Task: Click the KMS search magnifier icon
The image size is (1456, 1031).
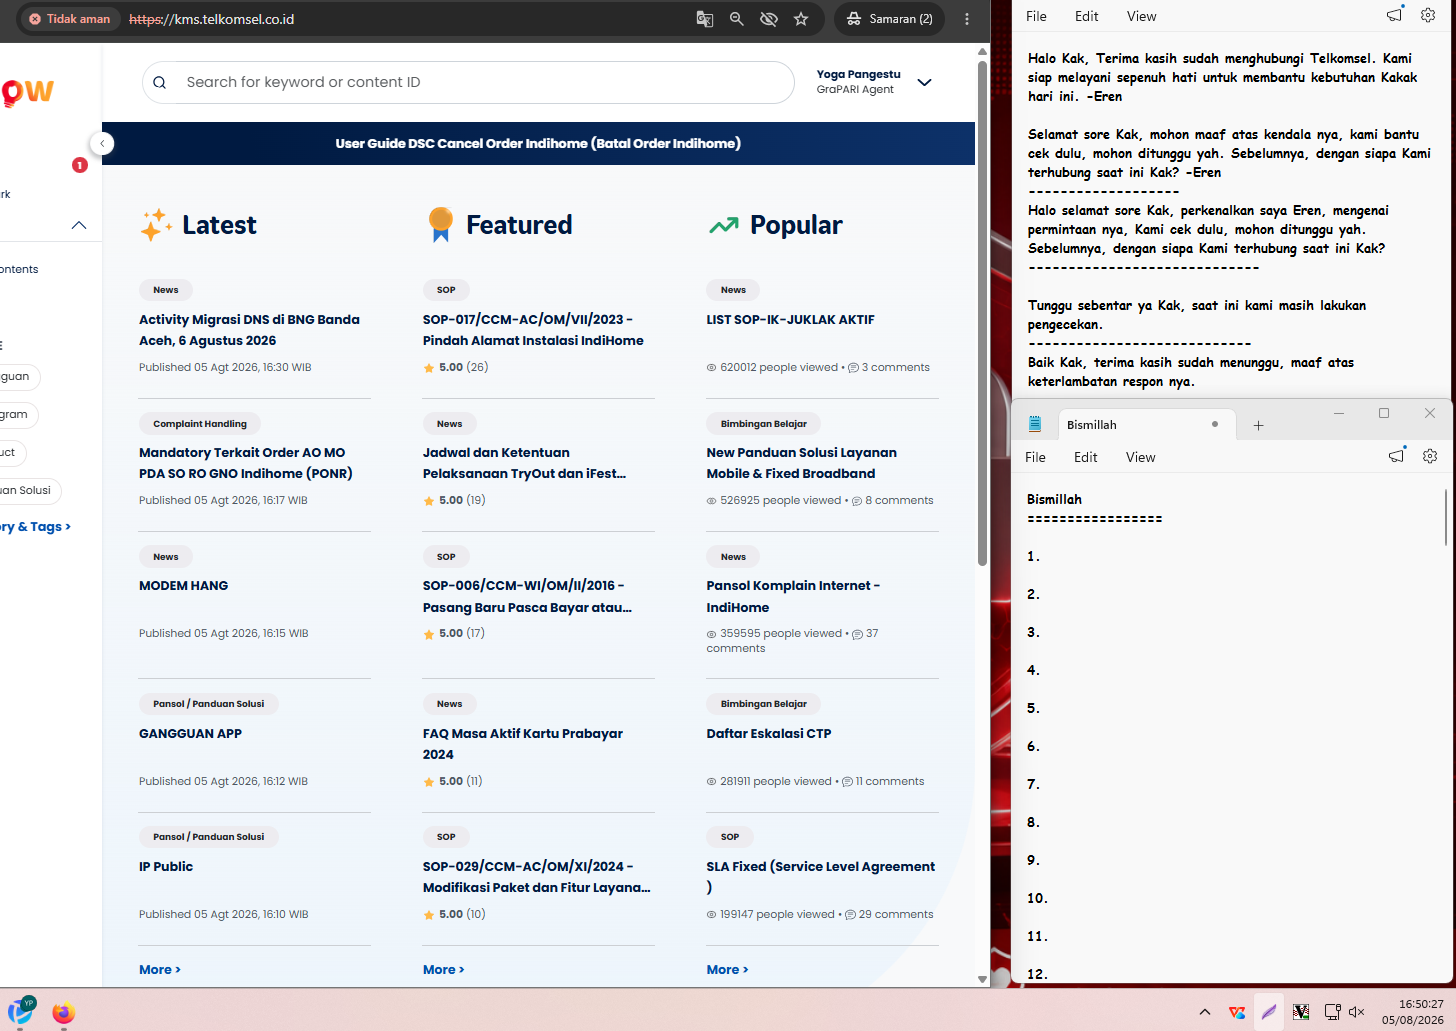Action: tap(160, 83)
